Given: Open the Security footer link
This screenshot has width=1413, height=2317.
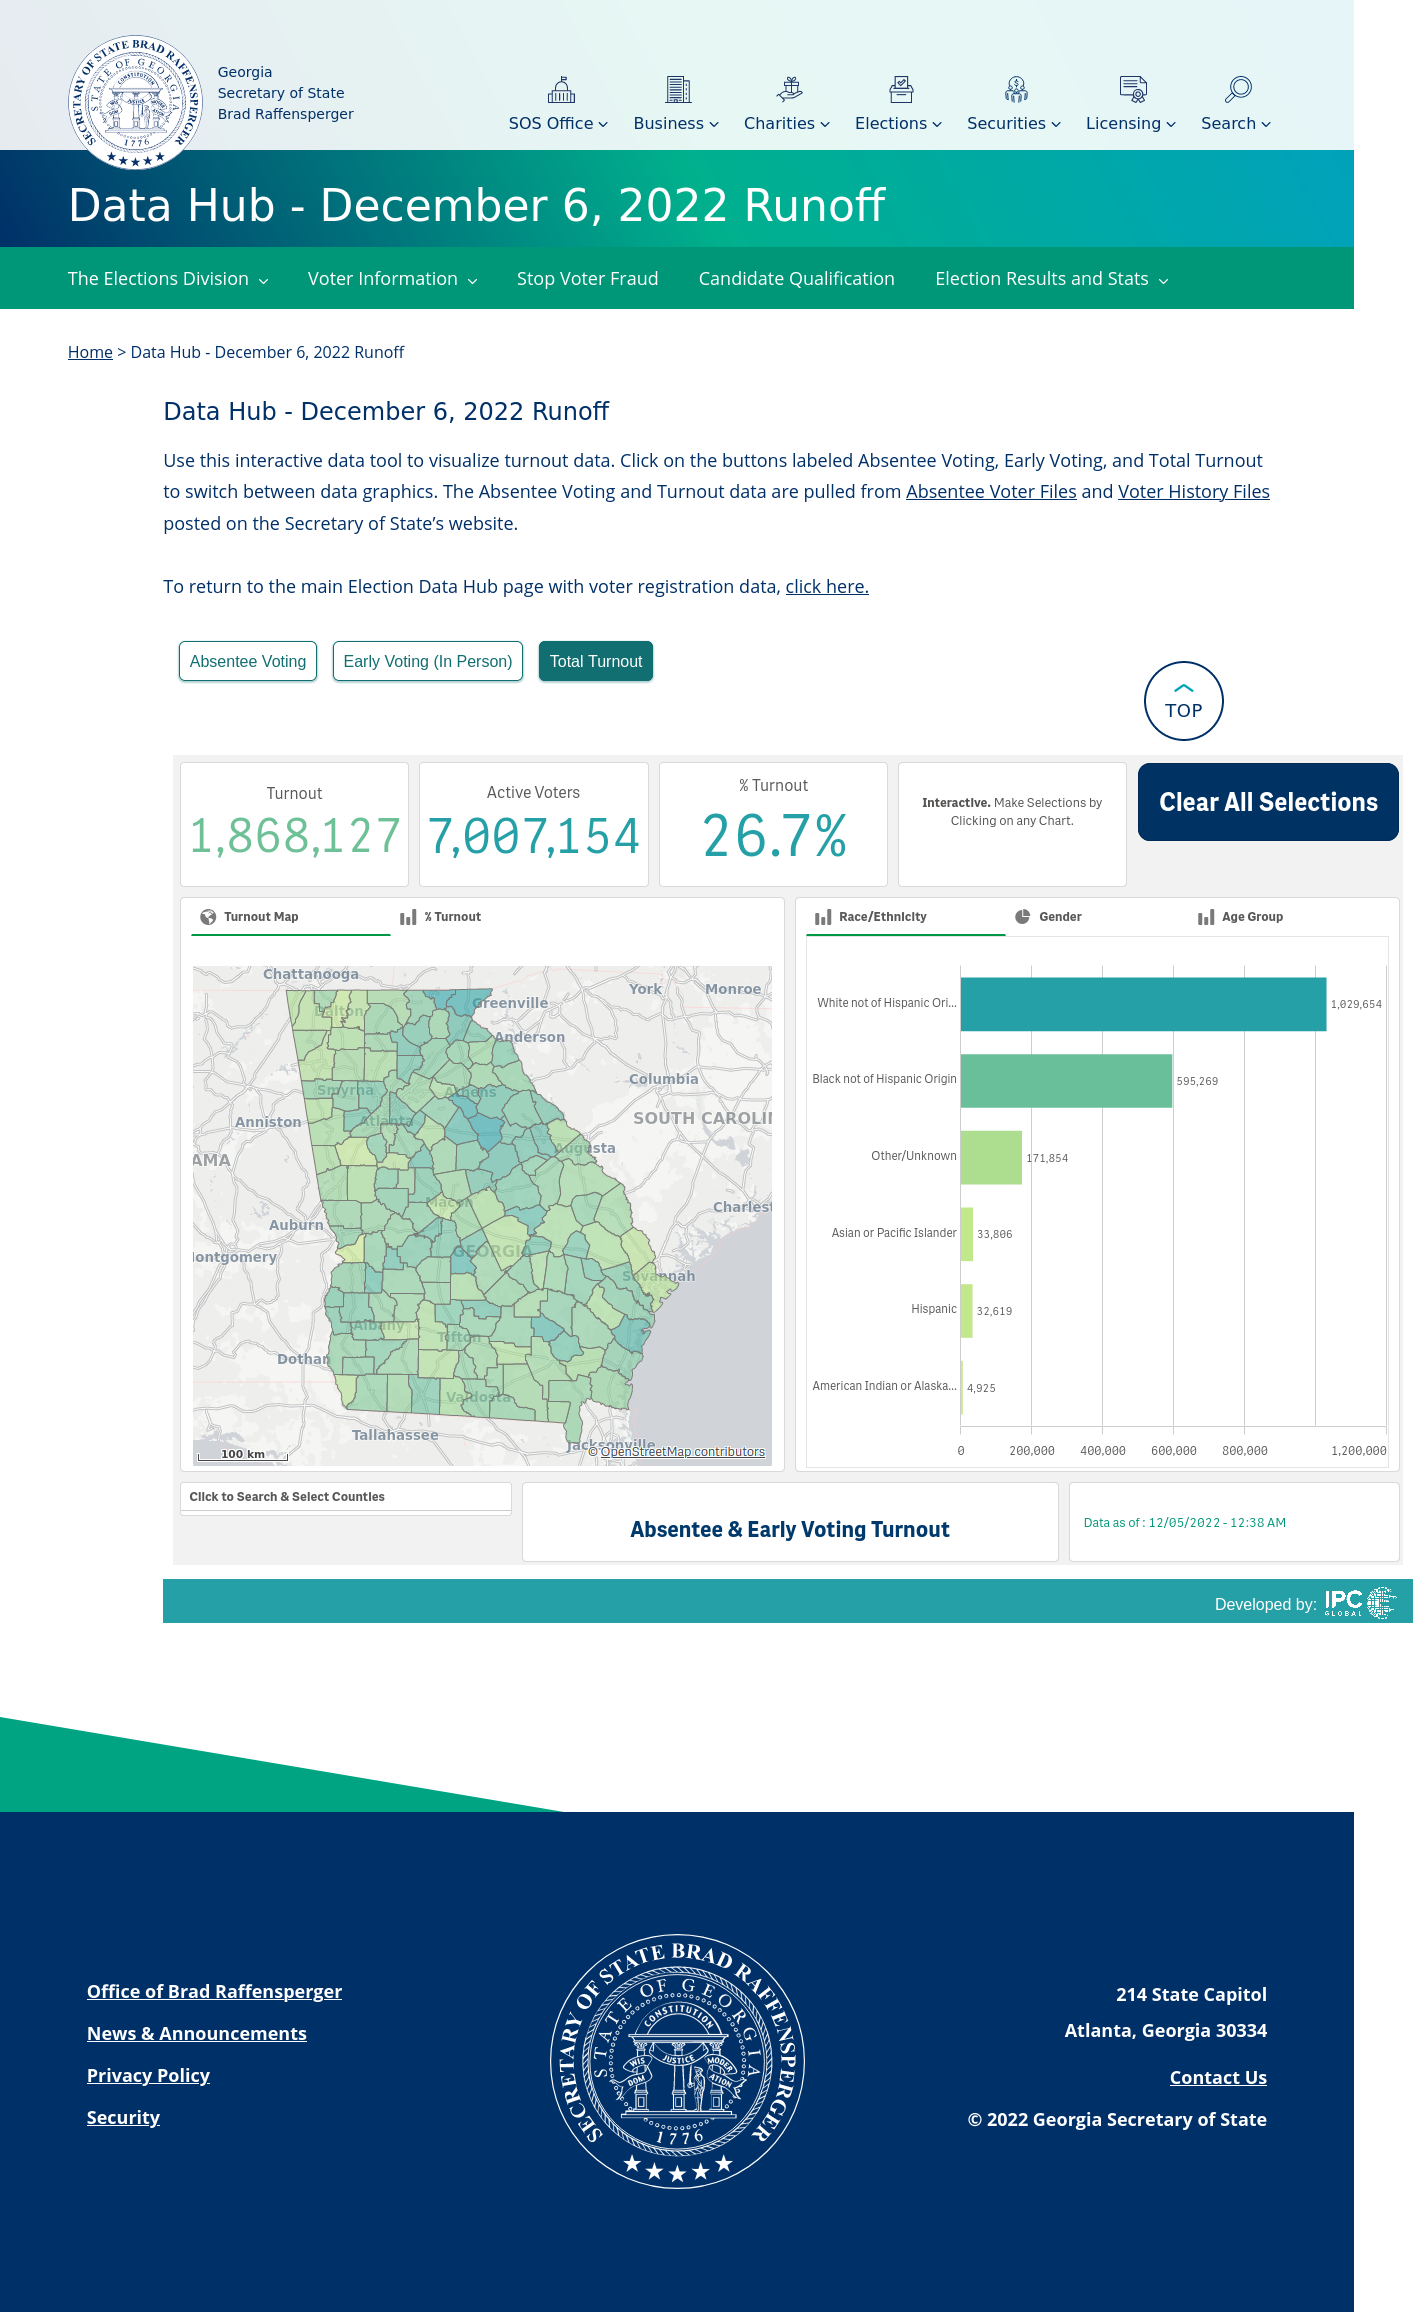Looking at the screenshot, I should tap(123, 2117).
